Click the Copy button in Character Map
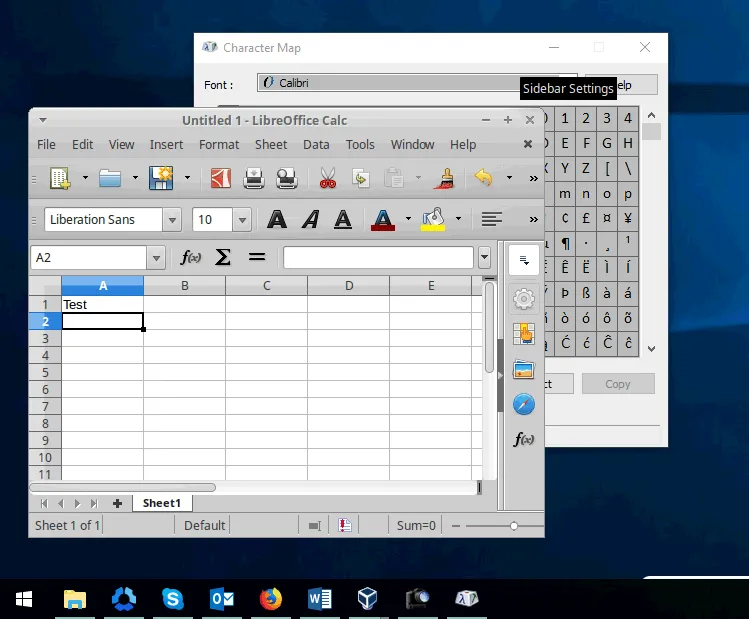Viewport: 749px width, 619px height. [x=617, y=384]
